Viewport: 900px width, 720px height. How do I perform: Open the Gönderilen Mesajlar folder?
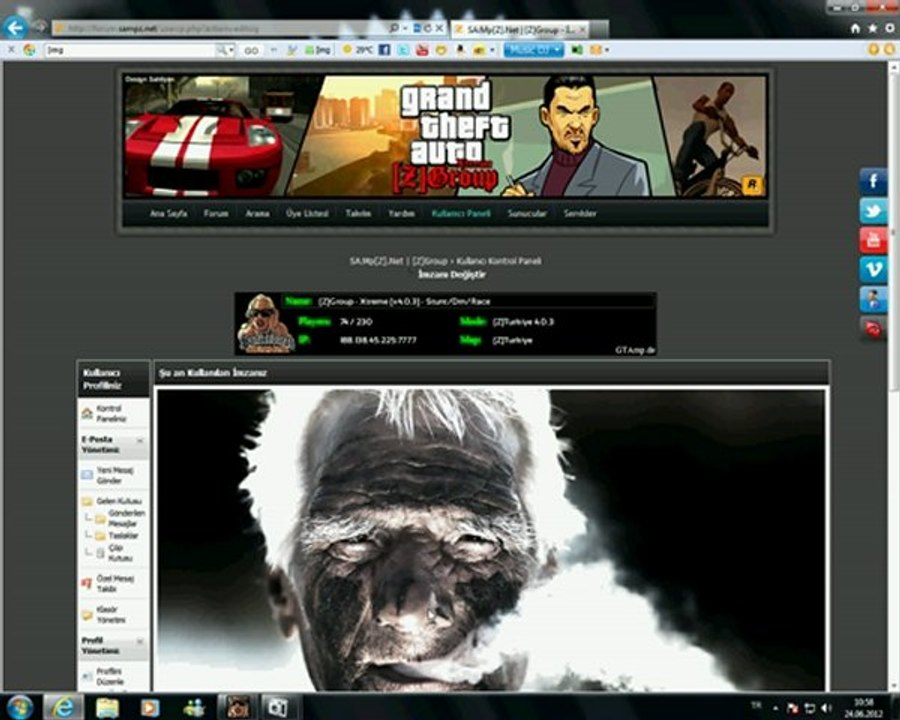click(x=126, y=518)
